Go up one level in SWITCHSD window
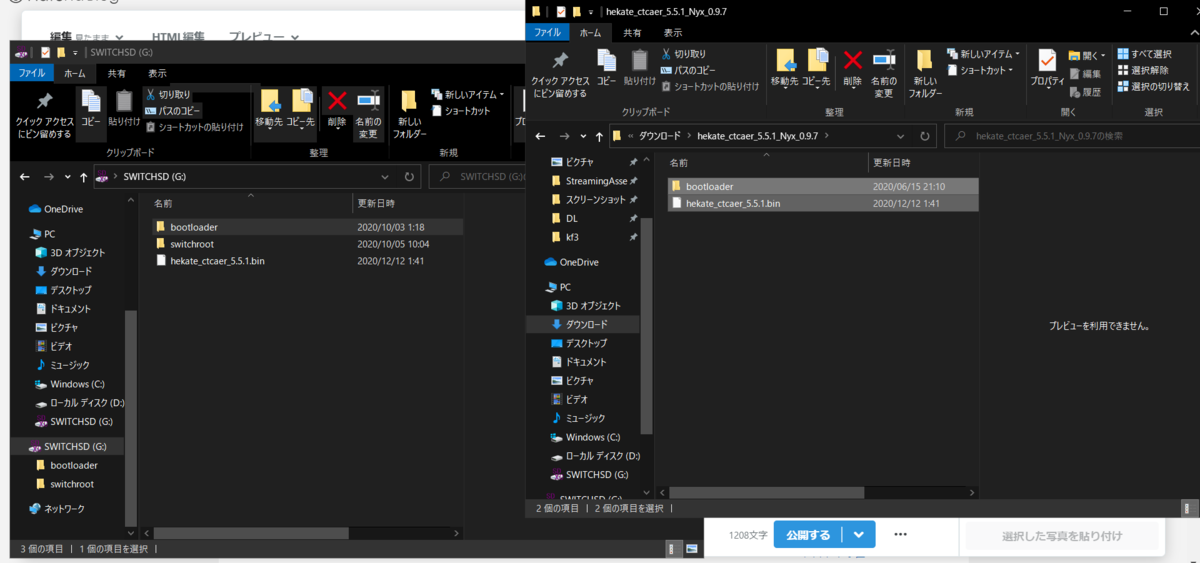The width and height of the screenshot is (1200, 563). (82, 177)
